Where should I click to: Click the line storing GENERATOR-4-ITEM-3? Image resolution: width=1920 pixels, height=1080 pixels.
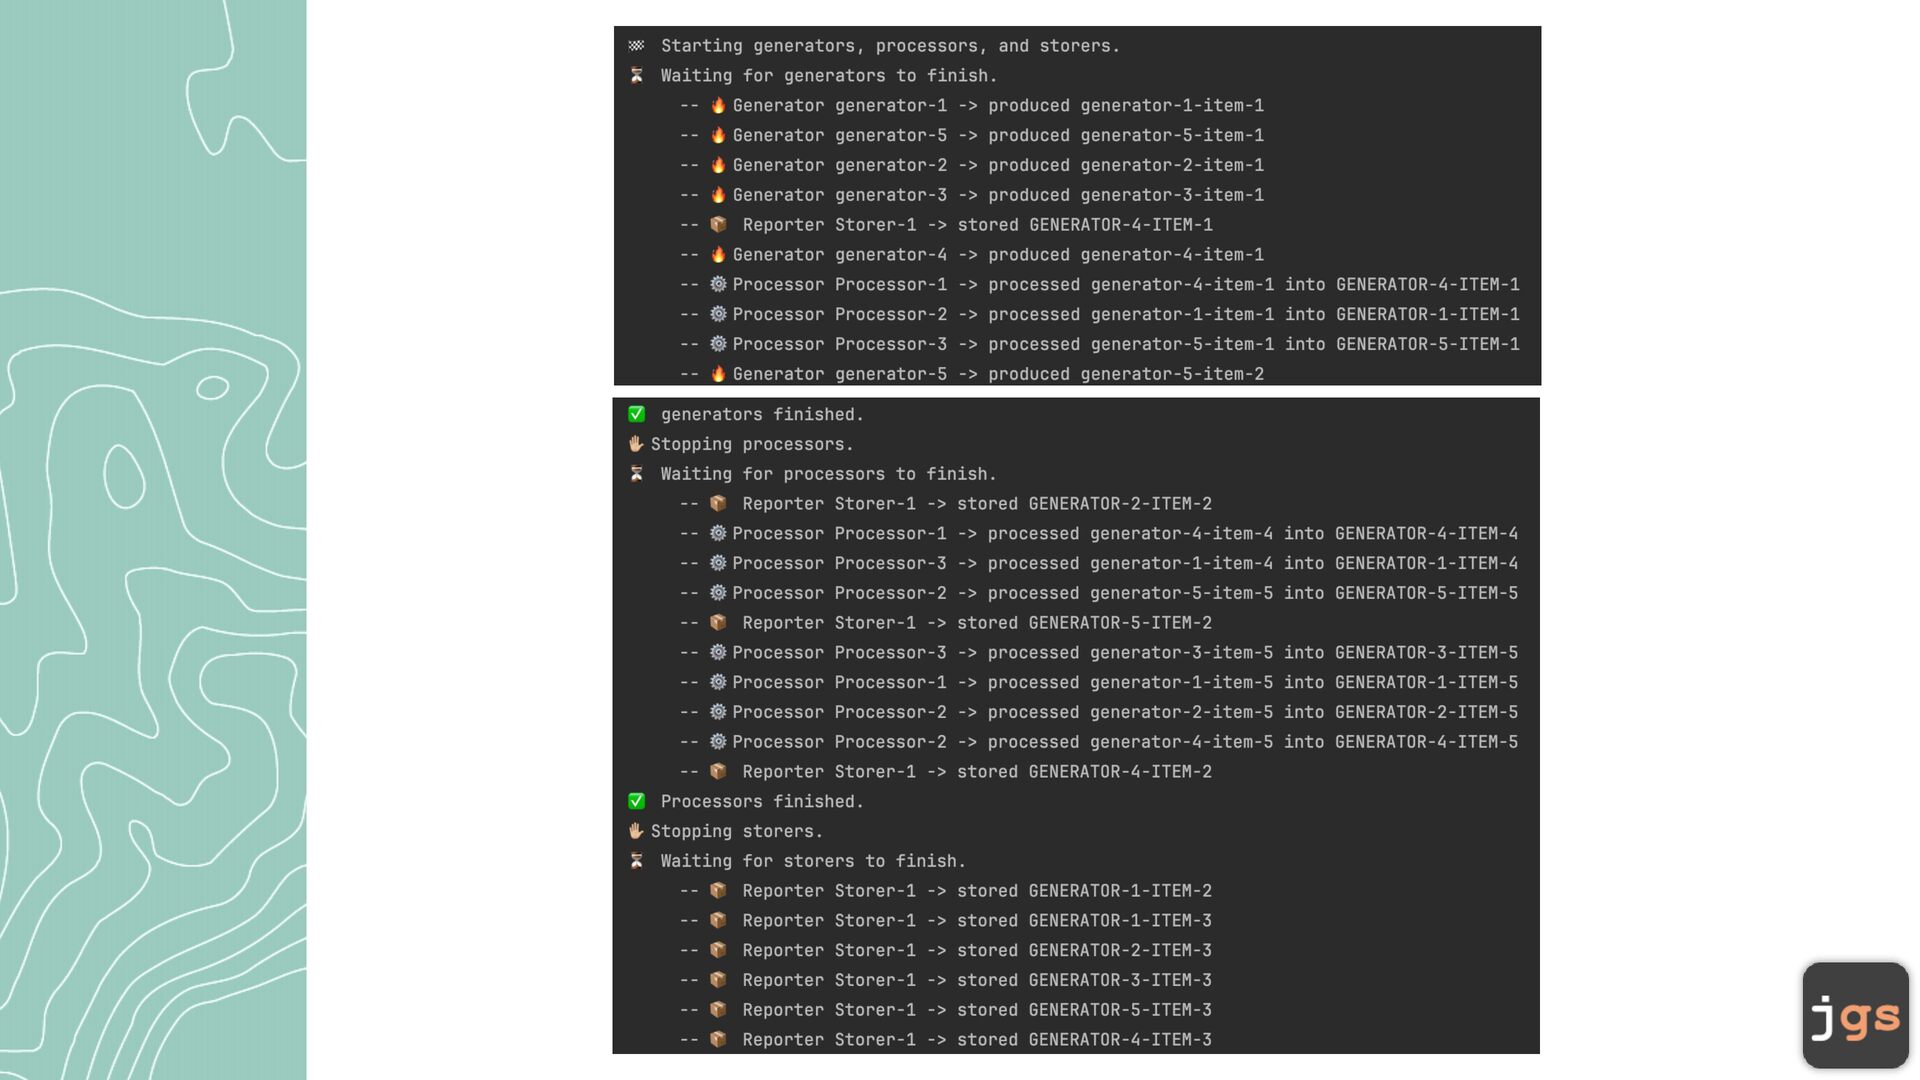[x=976, y=1040]
